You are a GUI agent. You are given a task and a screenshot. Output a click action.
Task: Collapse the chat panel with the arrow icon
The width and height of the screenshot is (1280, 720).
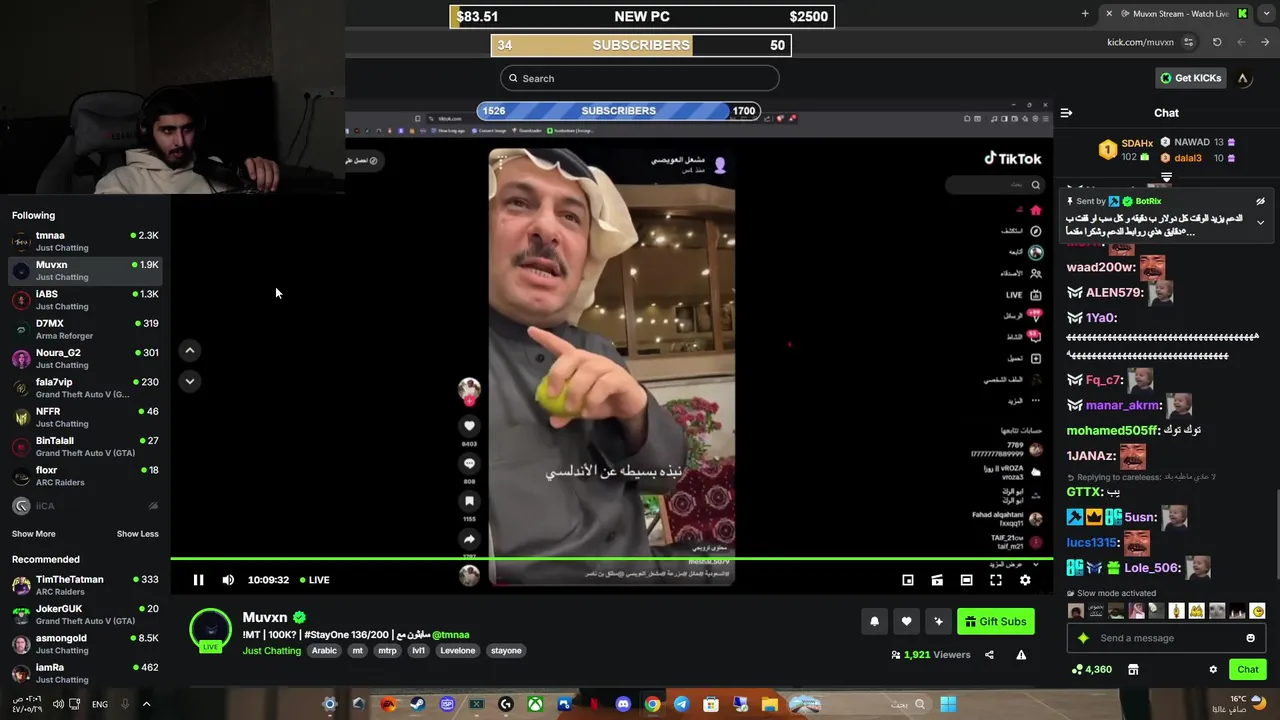[1066, 113]
